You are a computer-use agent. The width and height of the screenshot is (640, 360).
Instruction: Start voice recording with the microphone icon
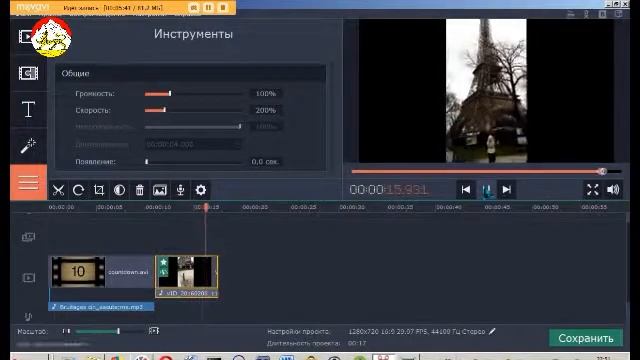coord(180,190)
